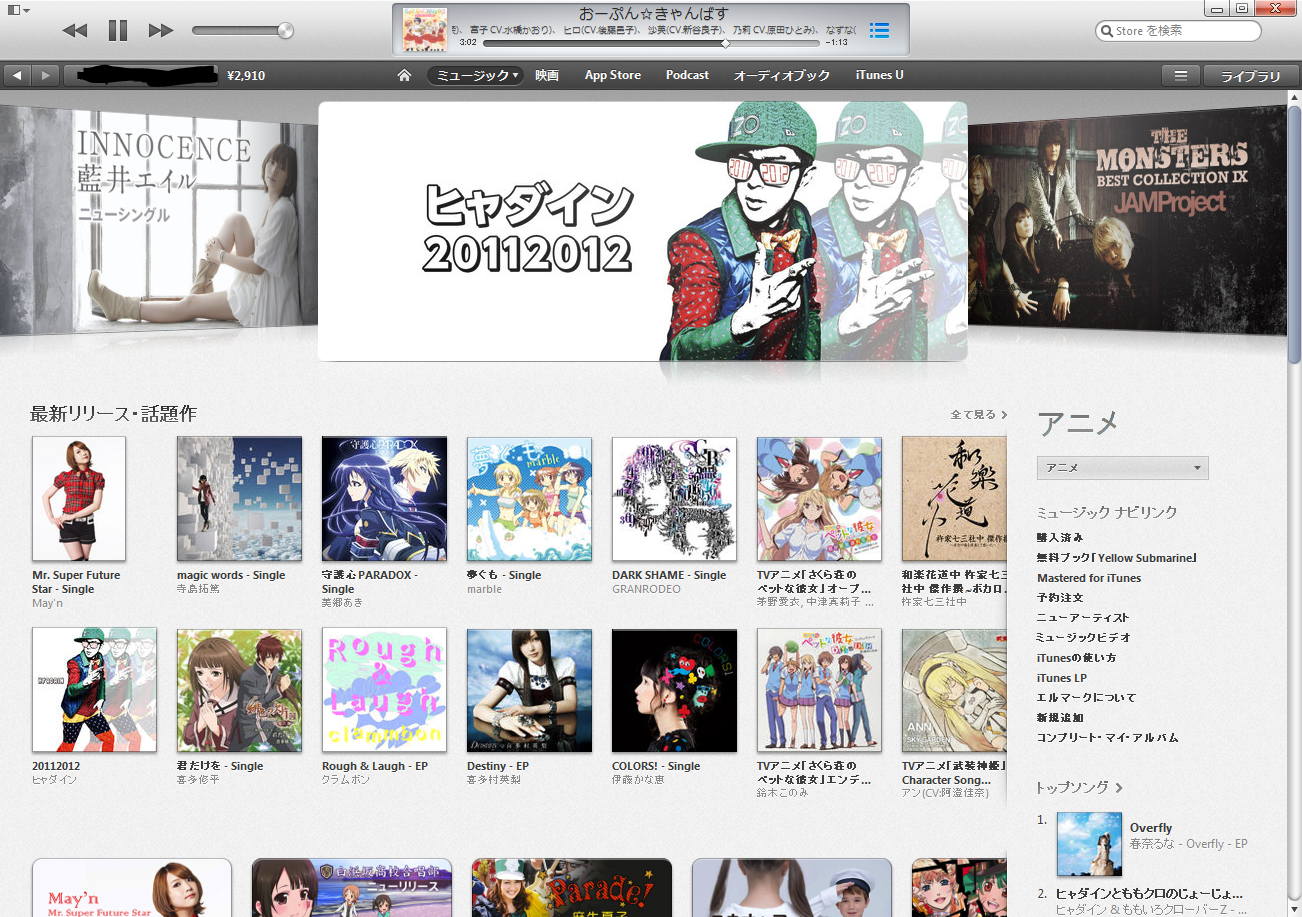The image size is (1302, 917).
Task: Go forward with the right arrow button
Action: [x=46, y=75]
